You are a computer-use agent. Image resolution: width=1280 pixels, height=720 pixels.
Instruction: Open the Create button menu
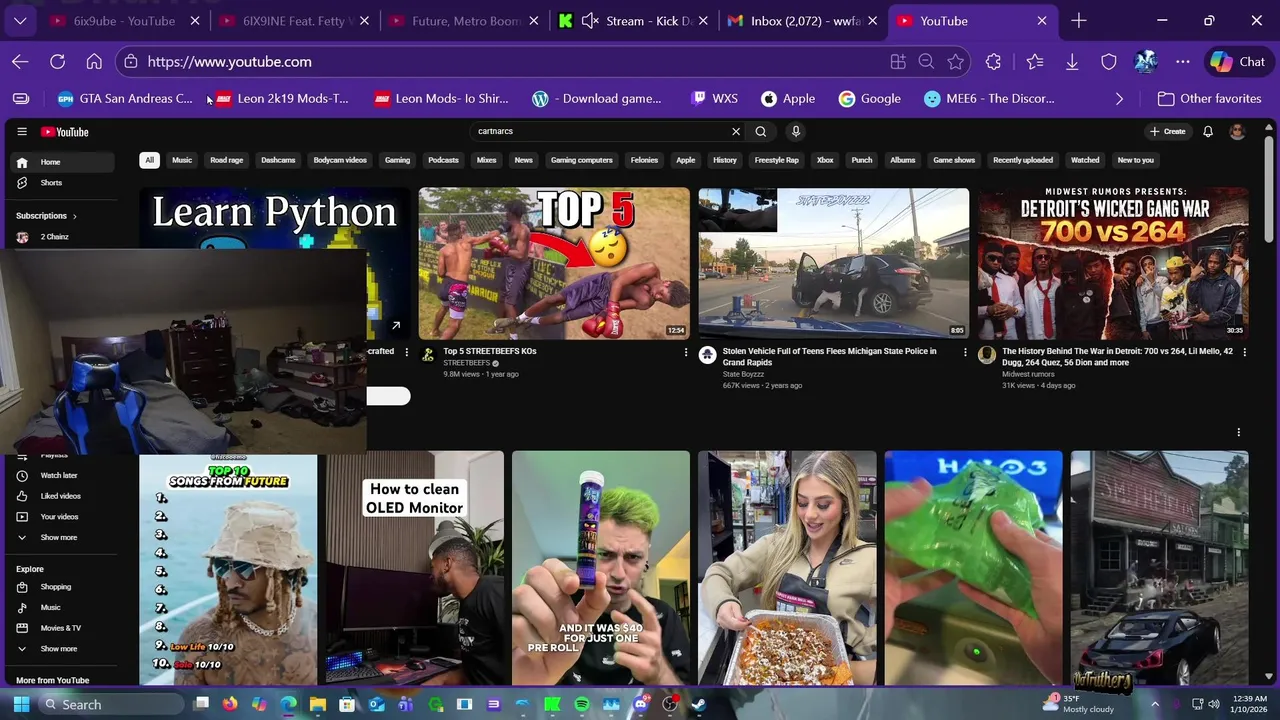[1168, 132]
